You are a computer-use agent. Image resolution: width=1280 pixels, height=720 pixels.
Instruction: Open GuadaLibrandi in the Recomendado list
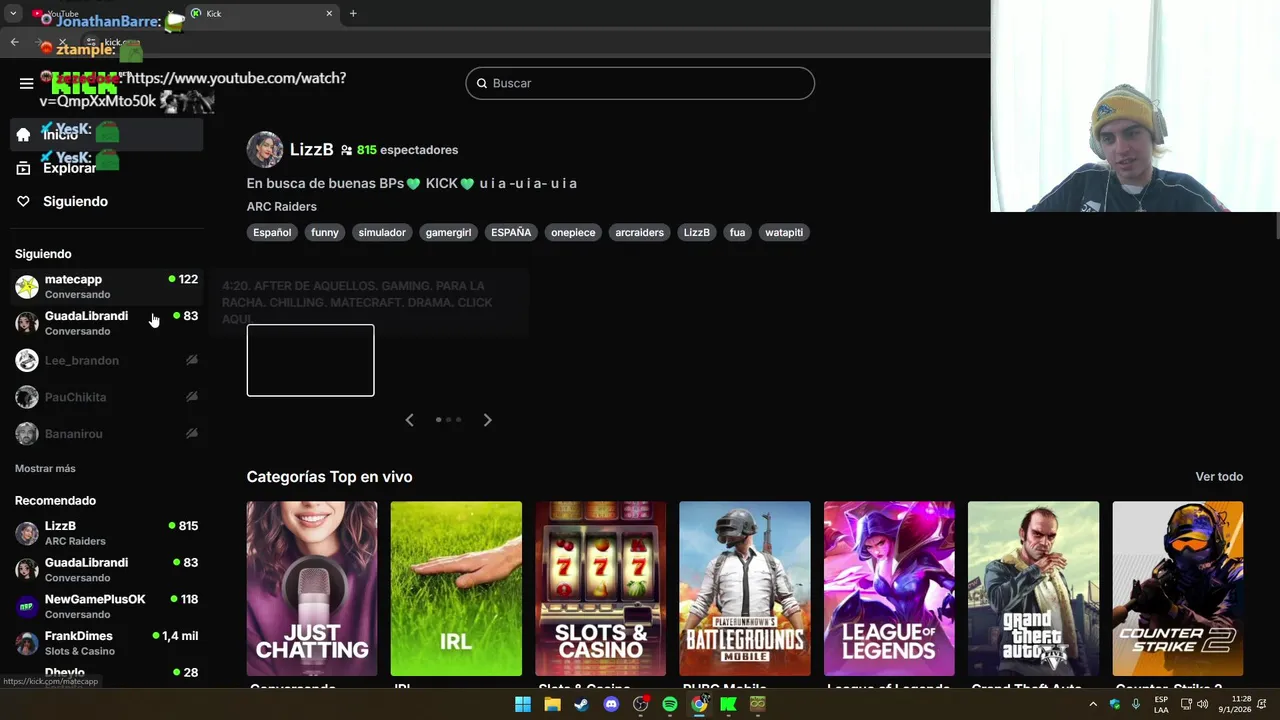point(106,570)
